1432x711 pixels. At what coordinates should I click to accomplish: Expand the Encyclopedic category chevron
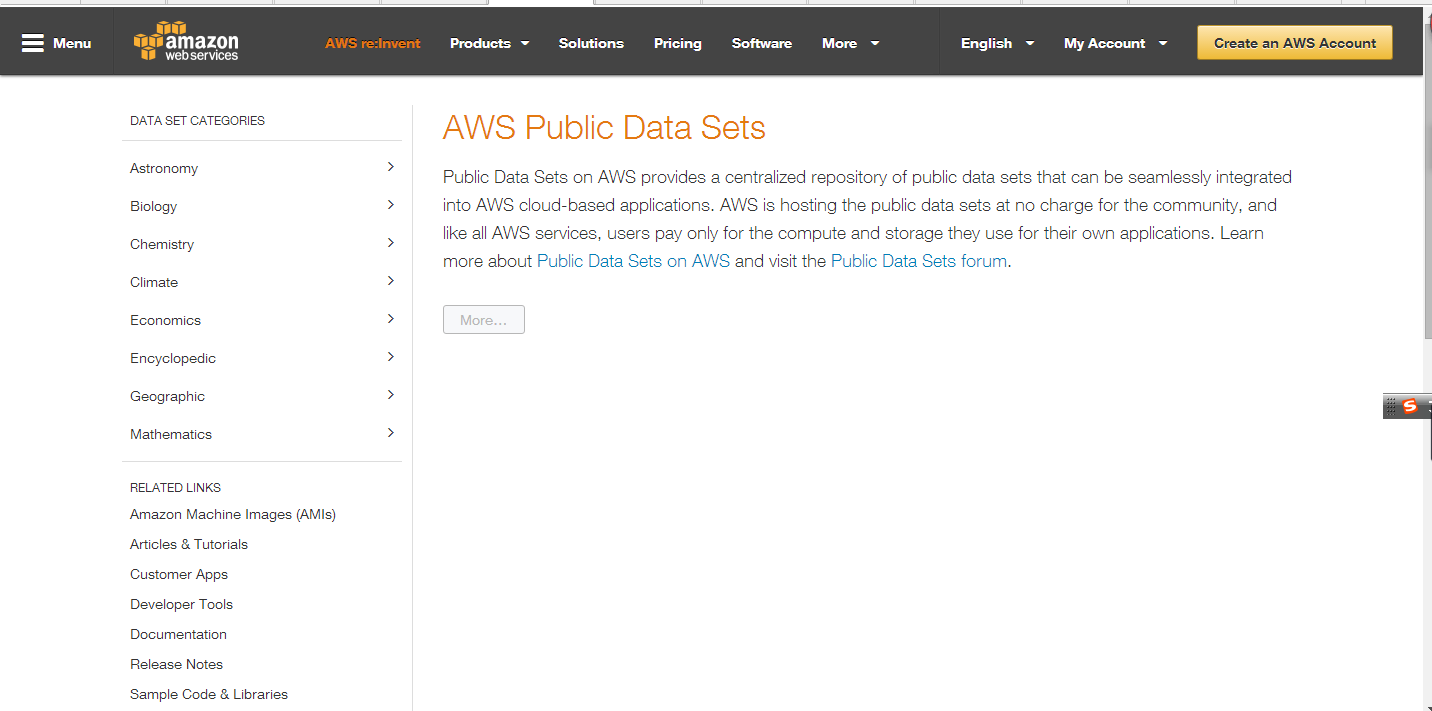click(391, 357)
